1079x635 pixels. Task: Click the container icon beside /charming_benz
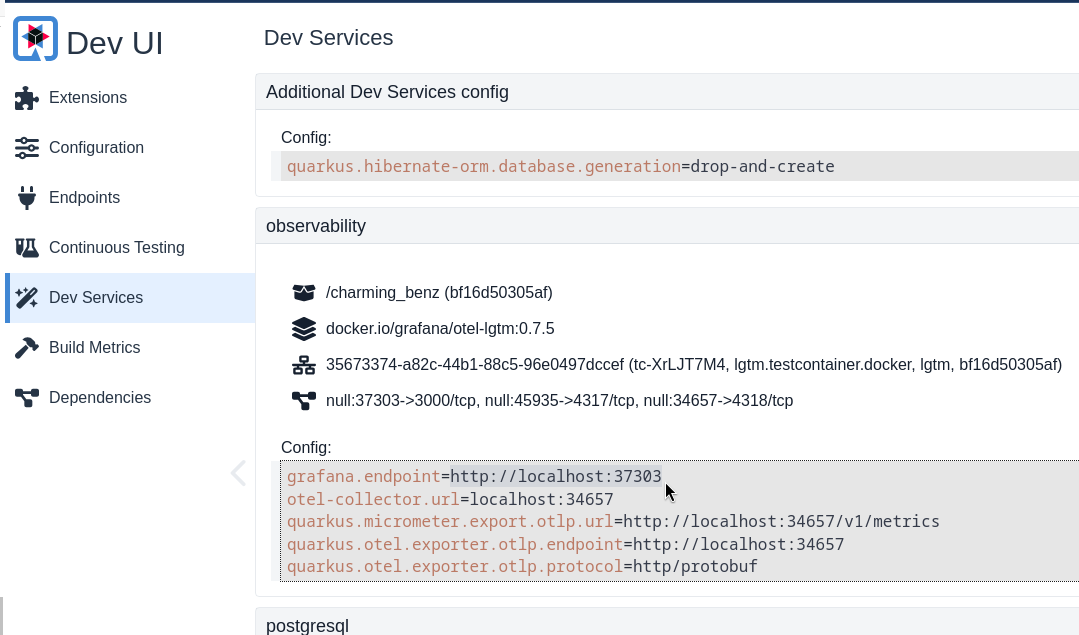pyautogui.click(x=303, y=292)
